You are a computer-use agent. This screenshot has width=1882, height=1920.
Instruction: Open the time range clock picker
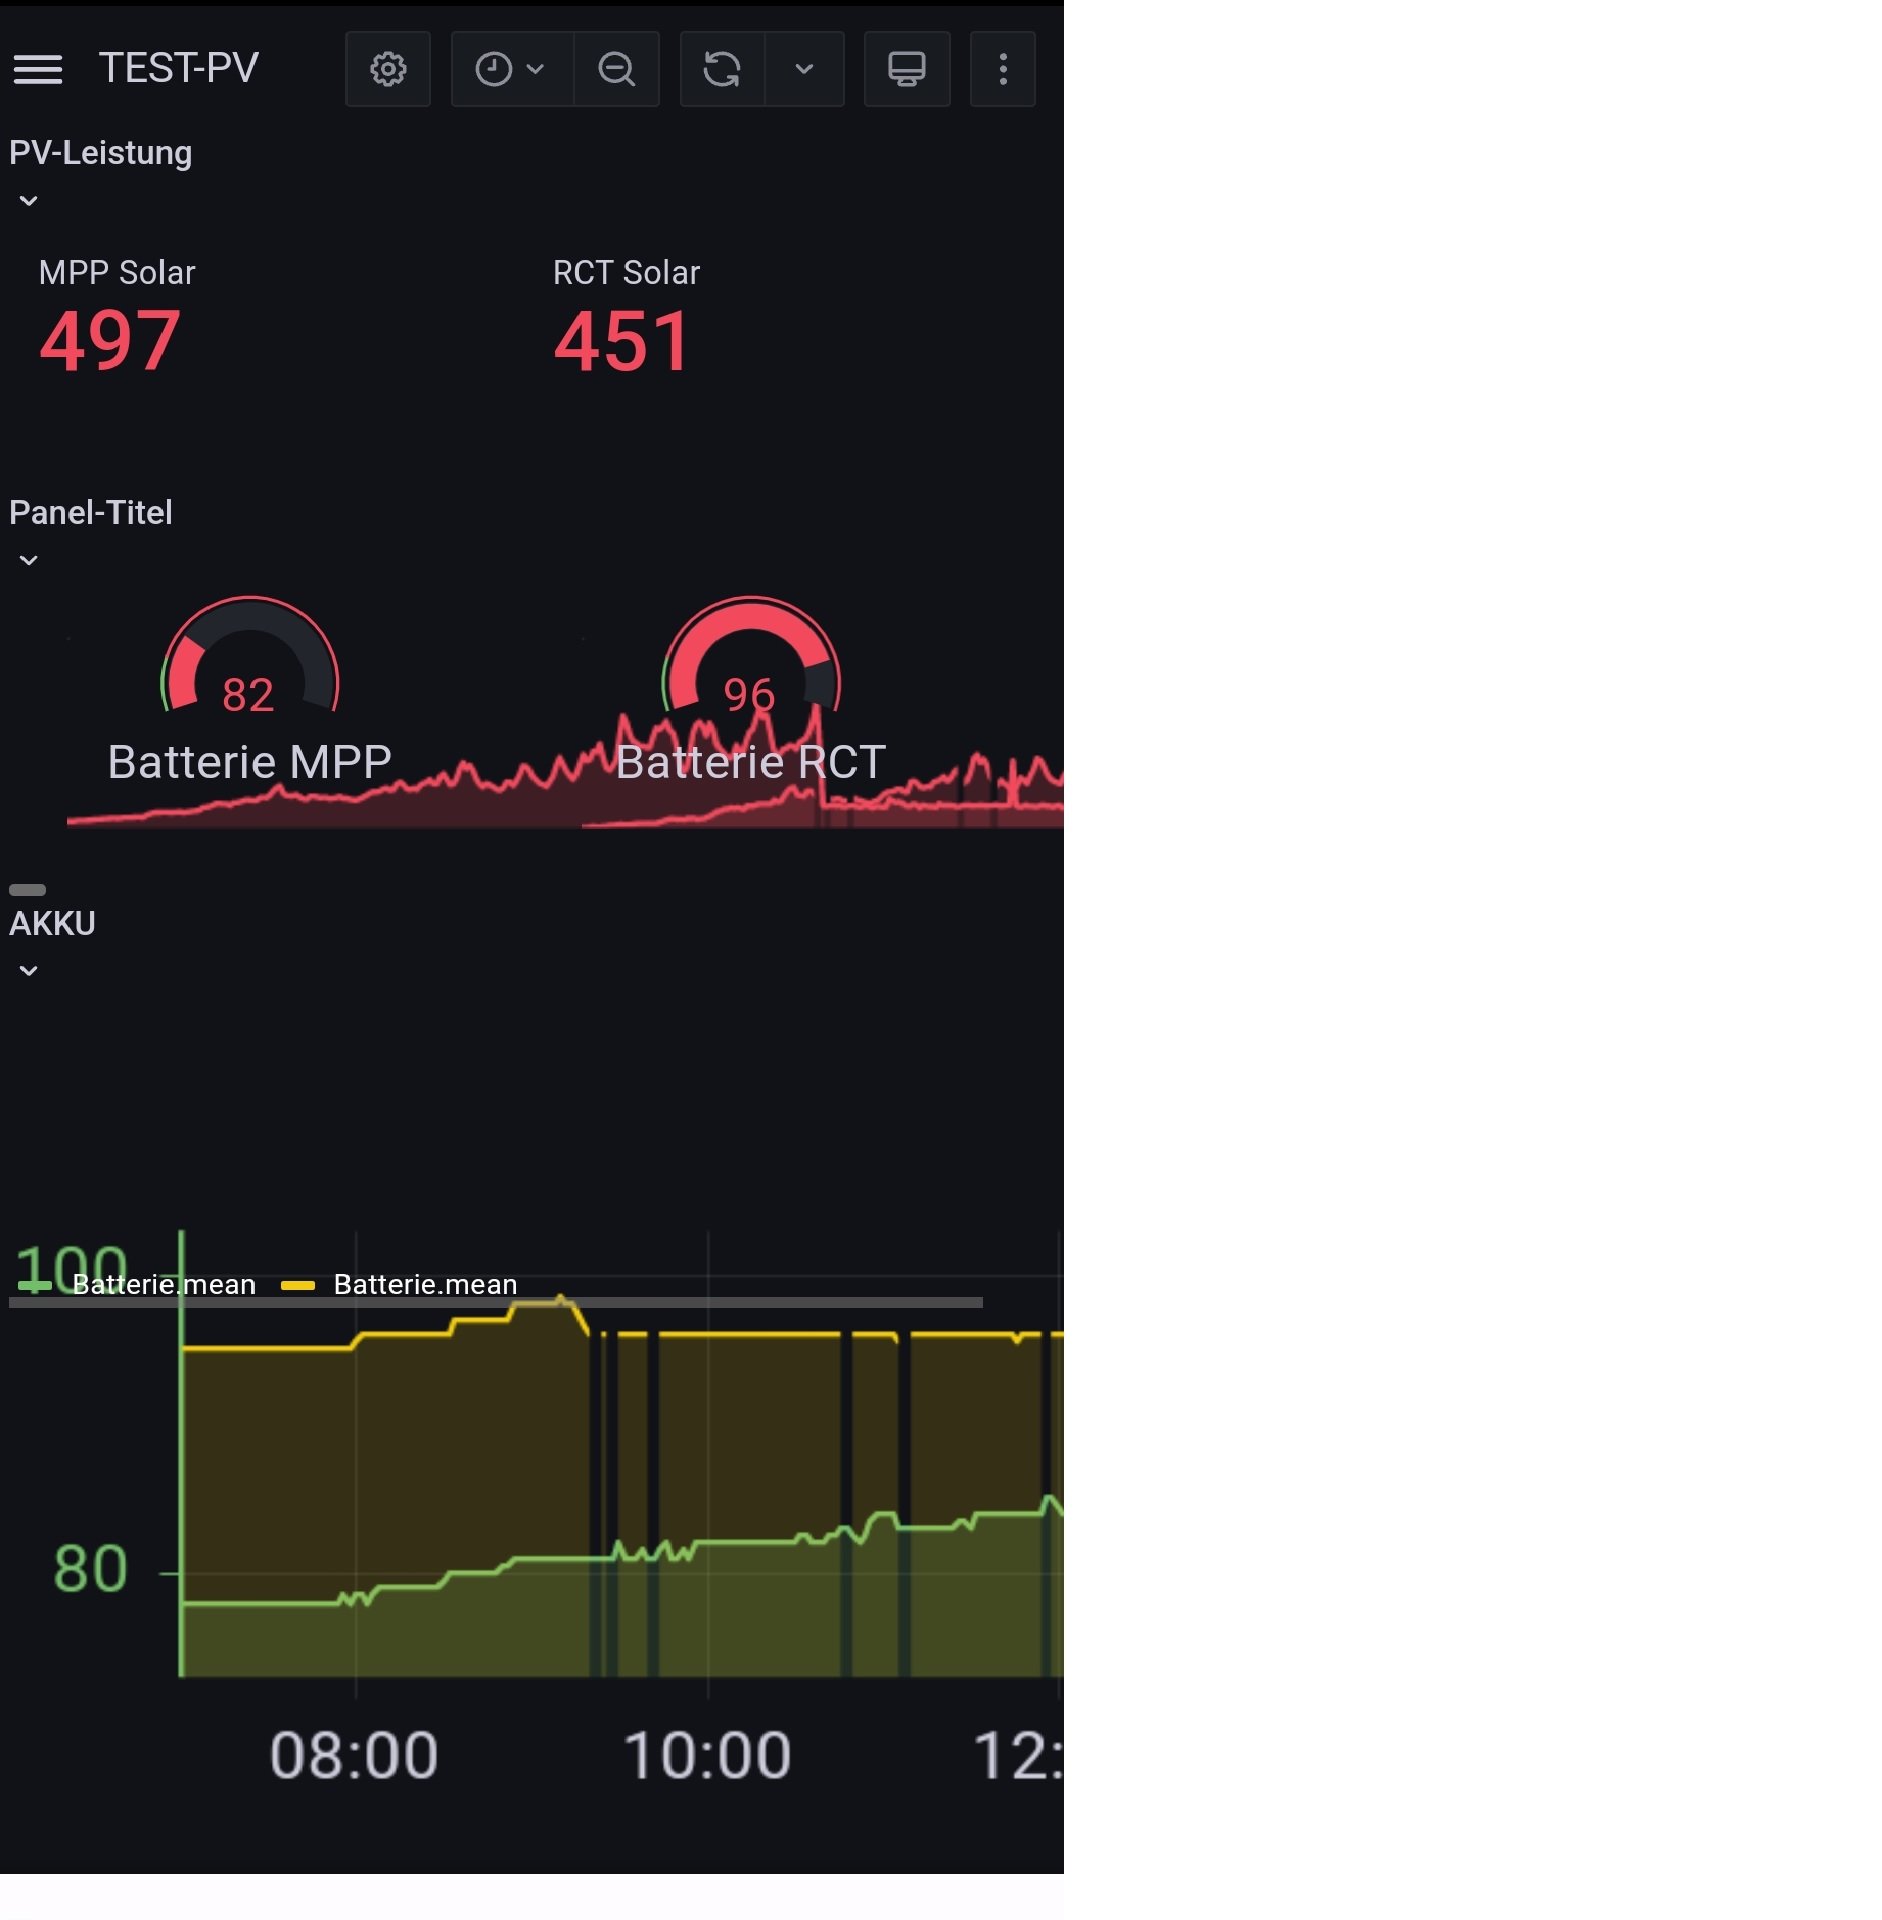[511, 69]
